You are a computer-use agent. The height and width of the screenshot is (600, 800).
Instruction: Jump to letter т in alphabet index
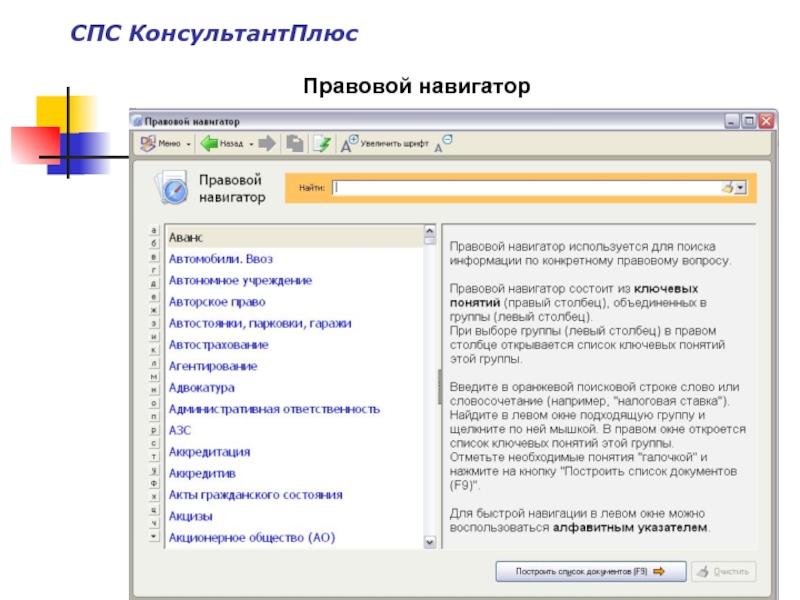154,457
